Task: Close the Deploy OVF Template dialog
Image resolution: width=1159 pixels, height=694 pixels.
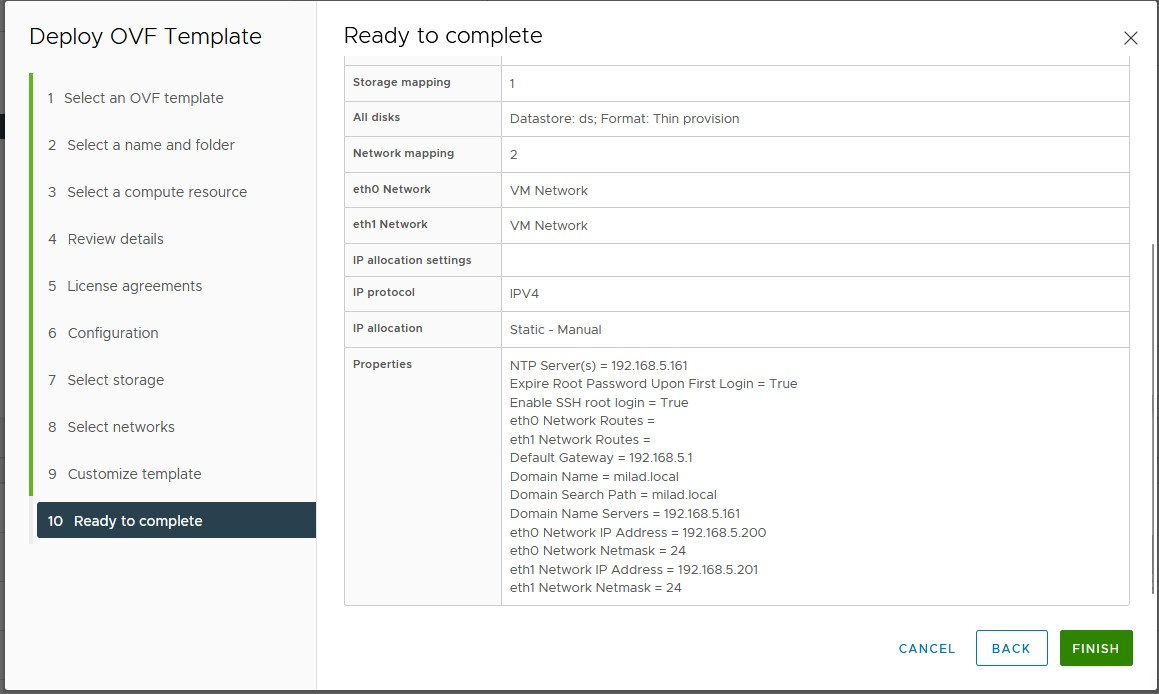Action: pyautogui.click(x=1130, y=38)
